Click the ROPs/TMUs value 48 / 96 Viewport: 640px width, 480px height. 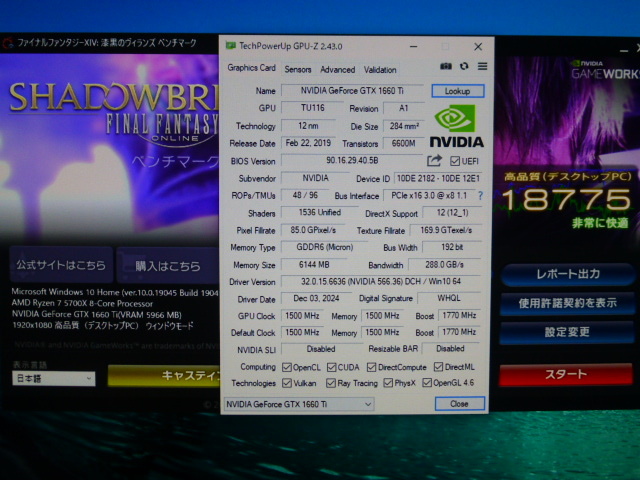(305, 195)
